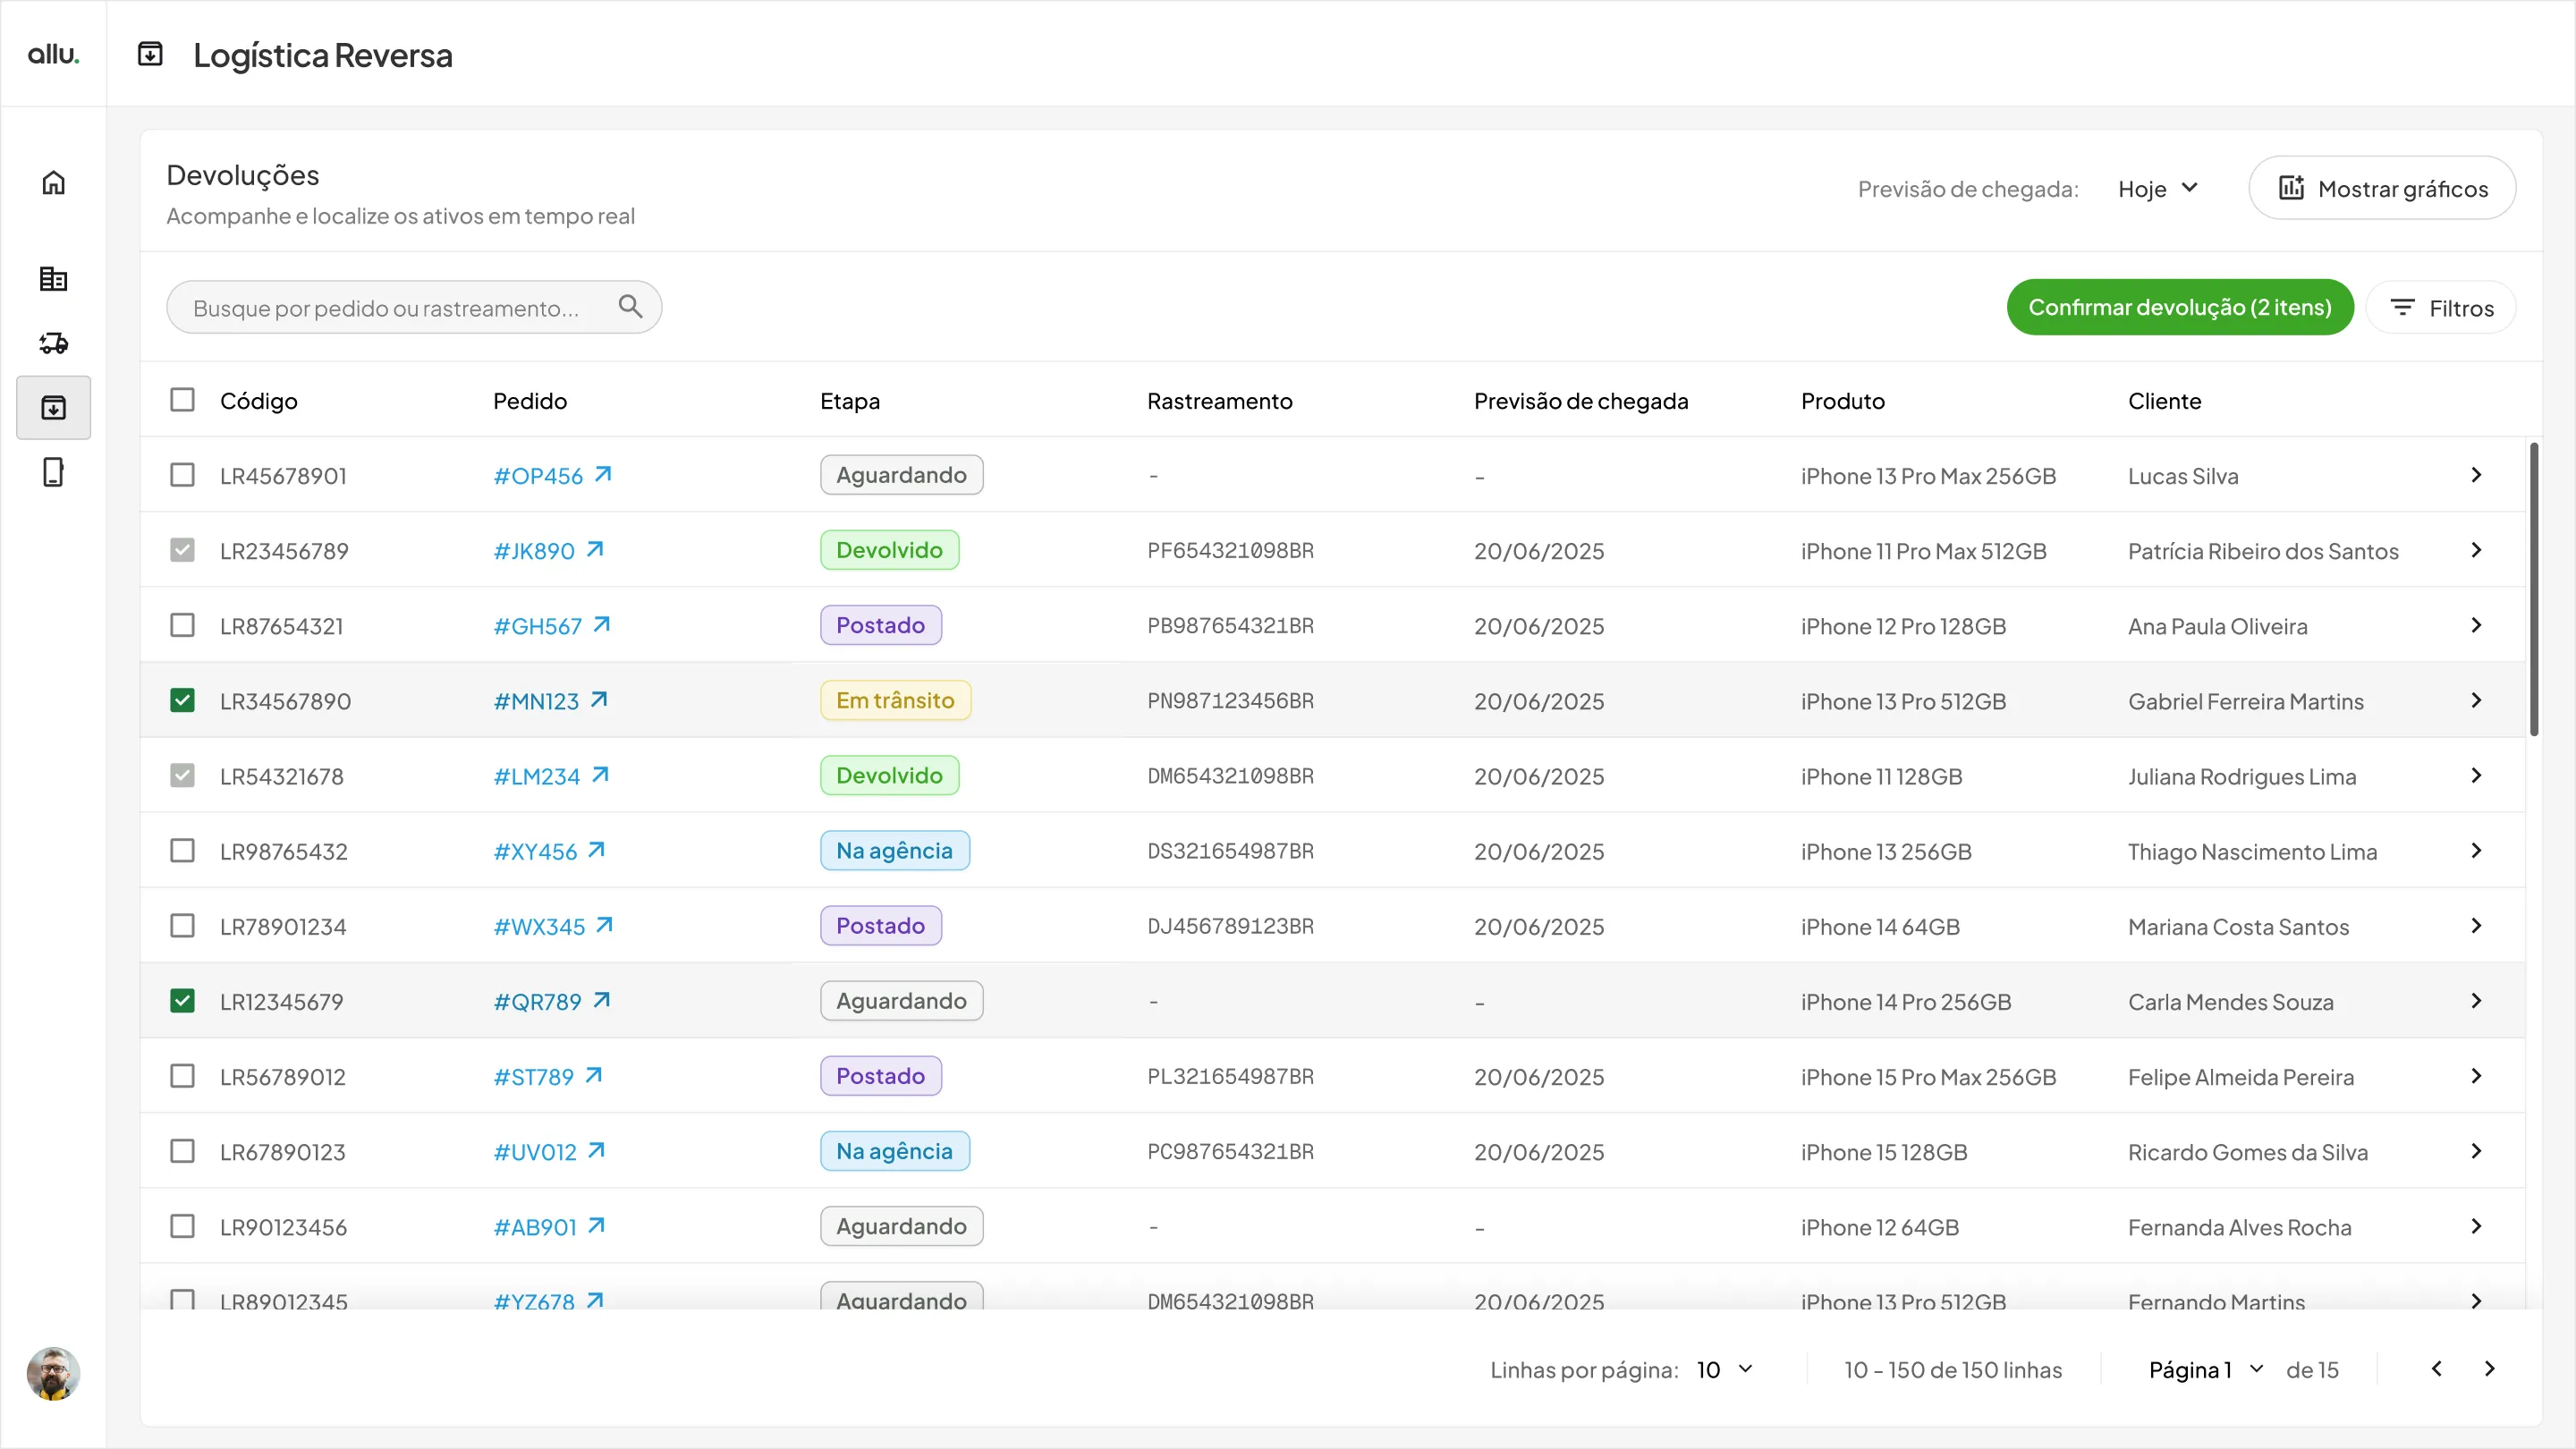2576x1449 pixels.
Task: Click the Mostrar gráficos button
Action: pos(2382,188)
